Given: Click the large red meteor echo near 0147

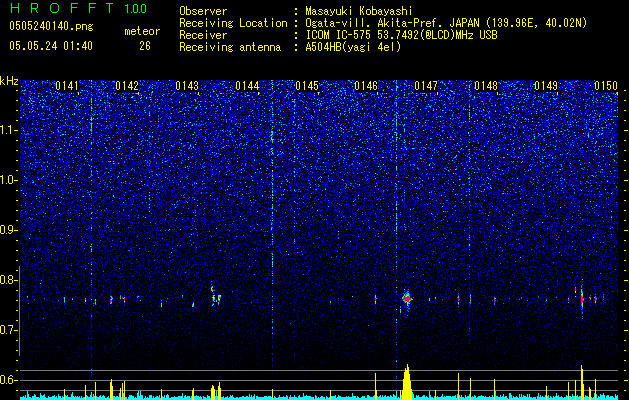Looking at the screenshot, I should coord(407,298).
